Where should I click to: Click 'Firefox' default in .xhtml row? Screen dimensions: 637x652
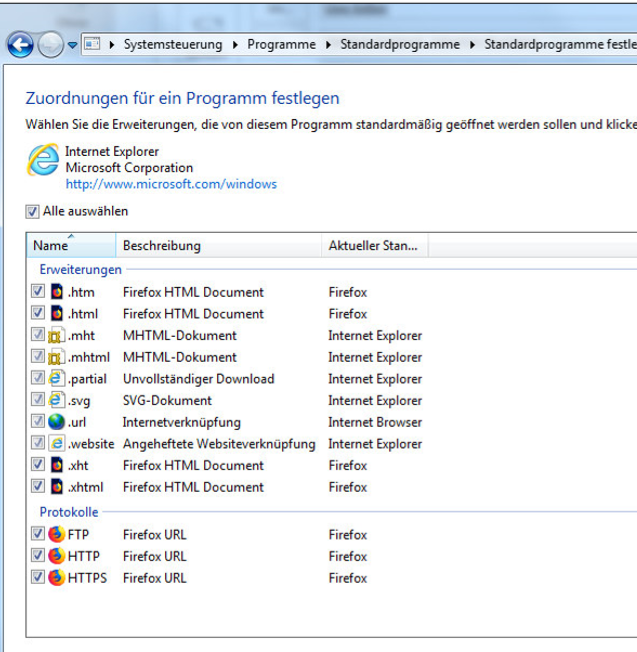pos(348,487)
